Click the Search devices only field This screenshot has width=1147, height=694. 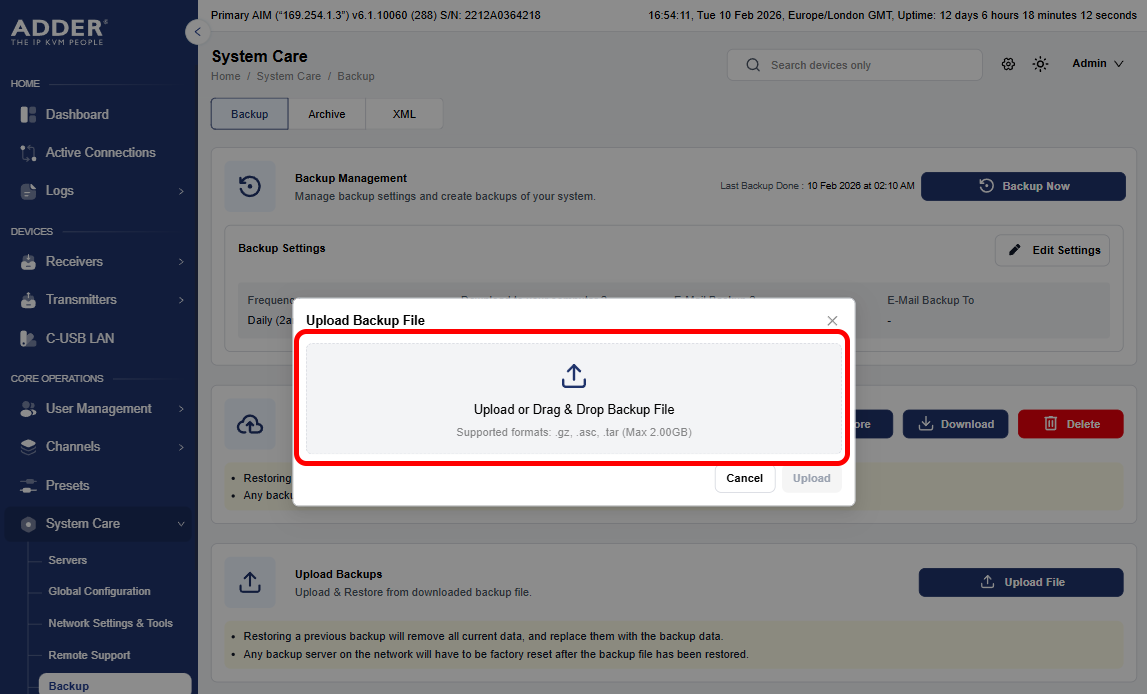[x=854, y=65]
